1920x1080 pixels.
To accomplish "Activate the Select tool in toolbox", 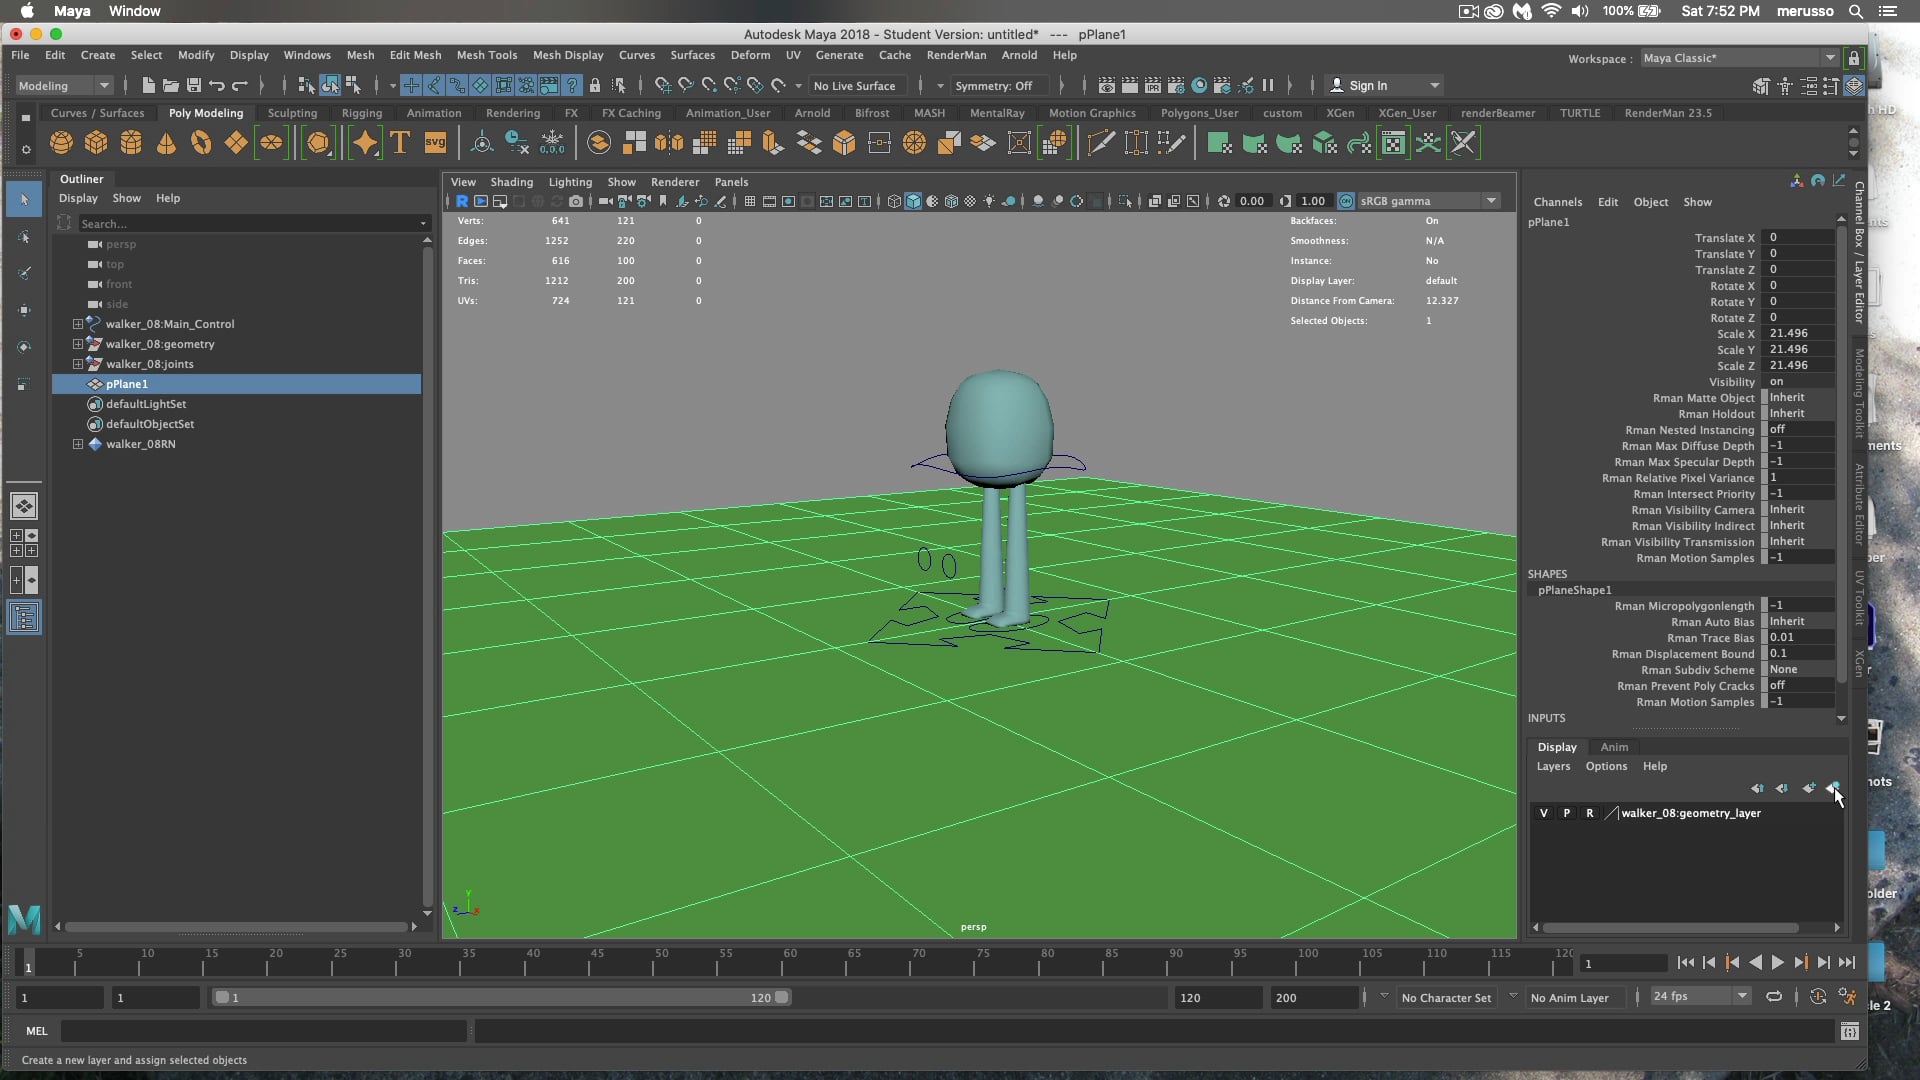I will tap(25, 199).
